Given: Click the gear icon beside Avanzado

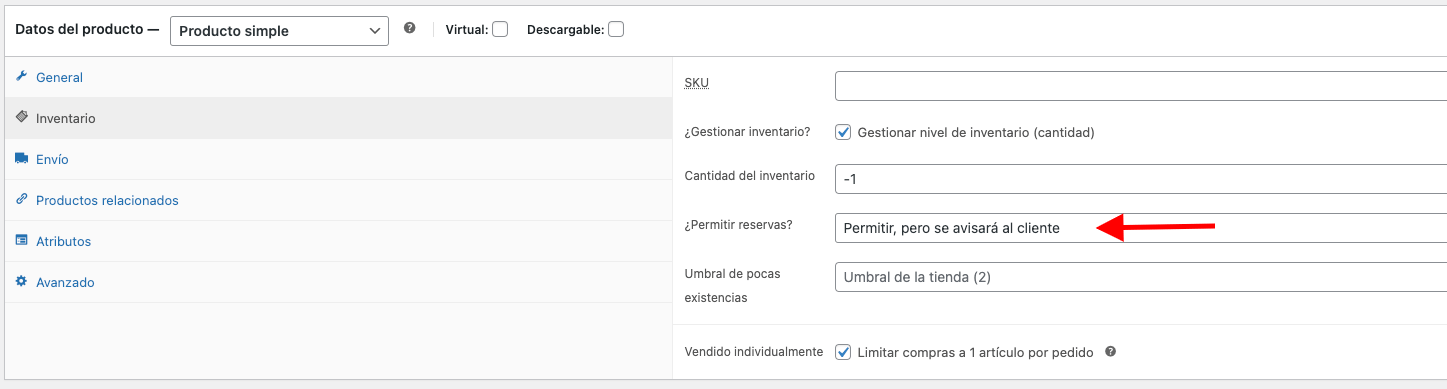Looking at the screenshot, I should (21, 281).
